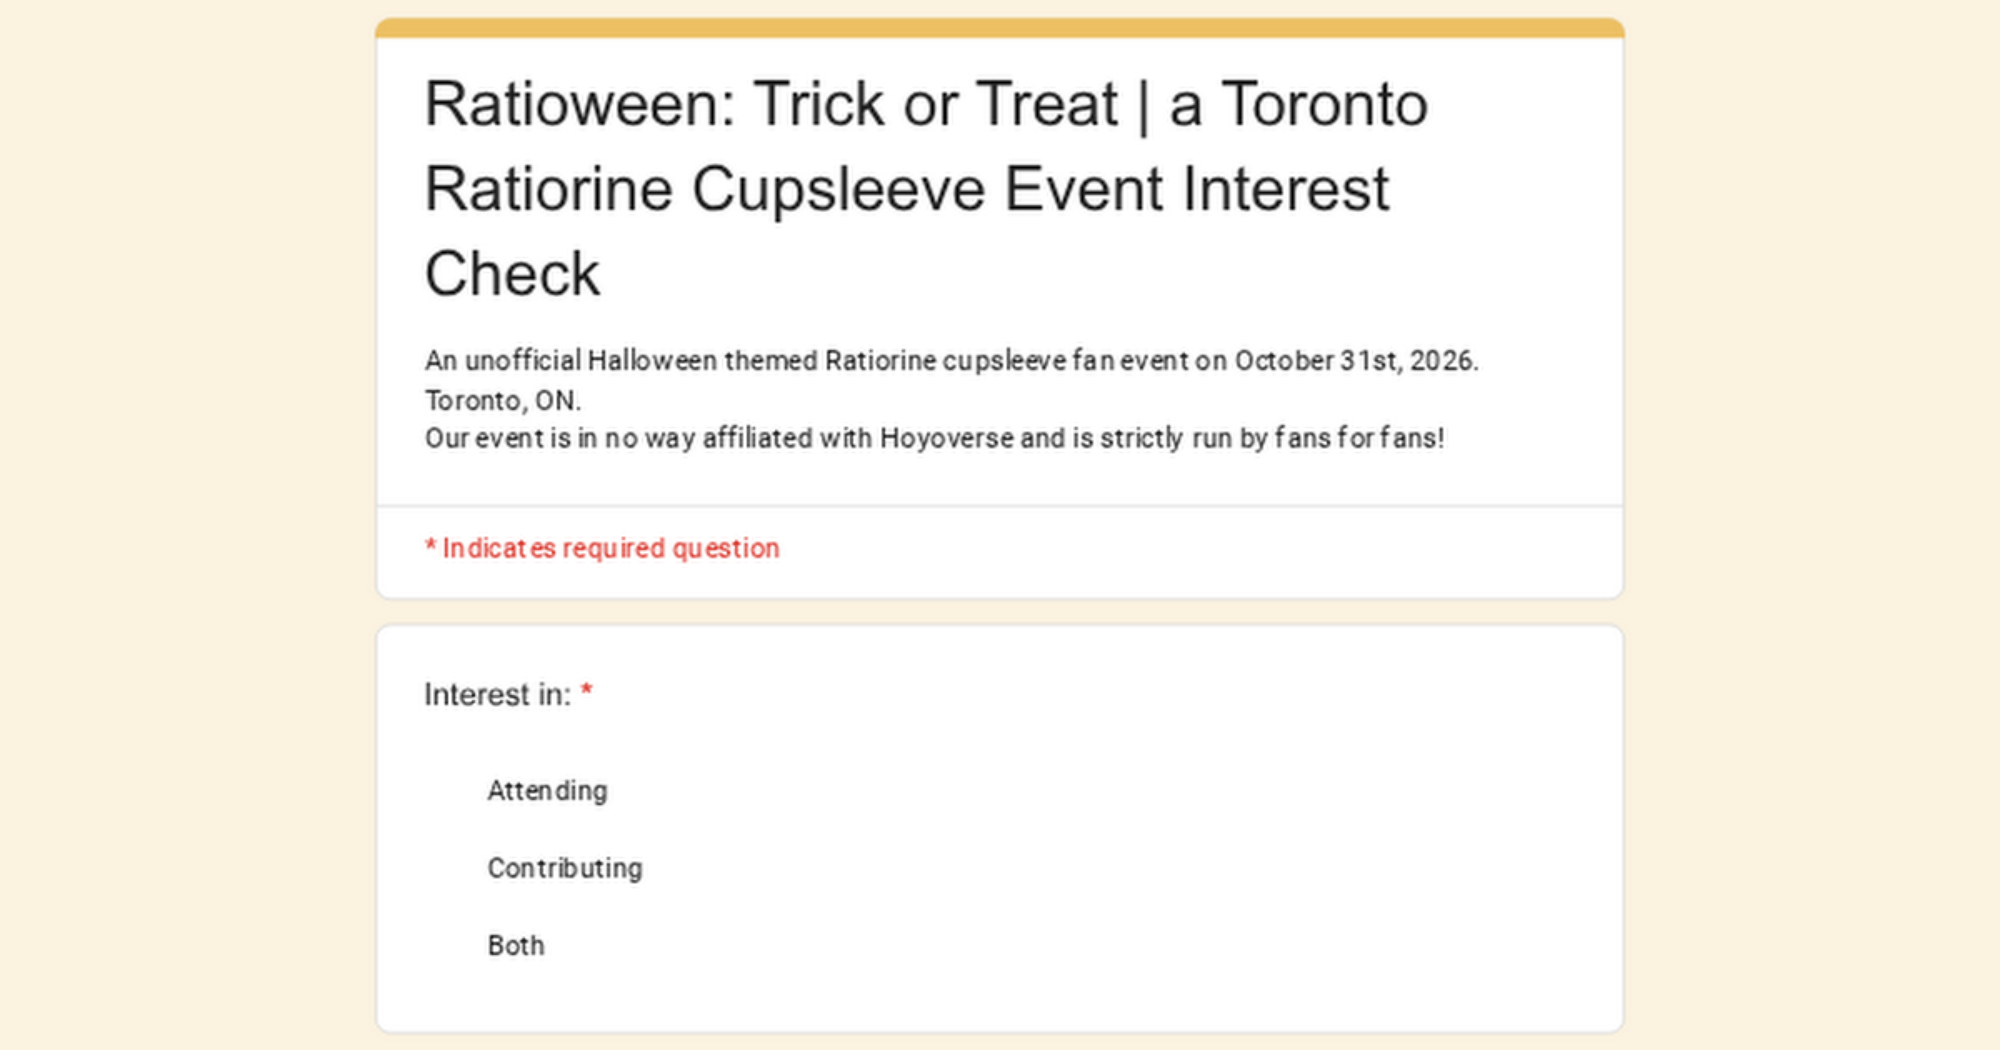Click the "October 31st, 2026" date text
2000x1050 pixels.
click(x=1355, y=360)
